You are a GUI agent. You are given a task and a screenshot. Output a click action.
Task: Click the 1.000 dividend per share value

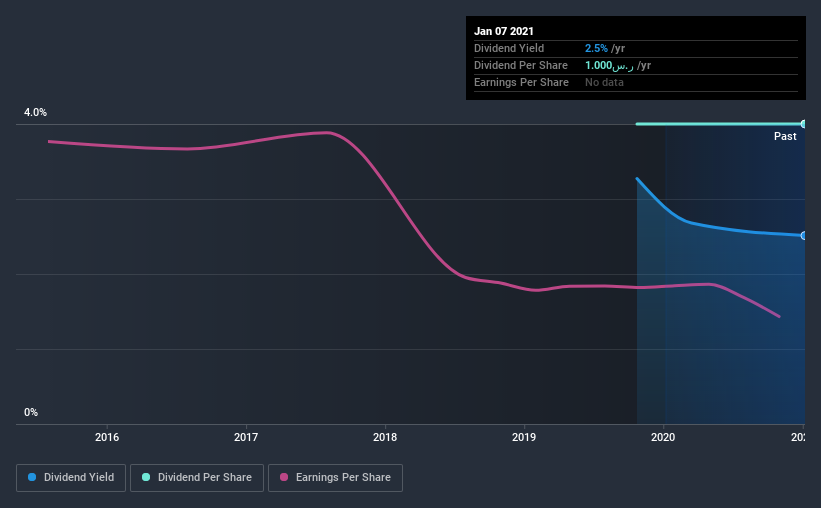[x=609, y=65]
